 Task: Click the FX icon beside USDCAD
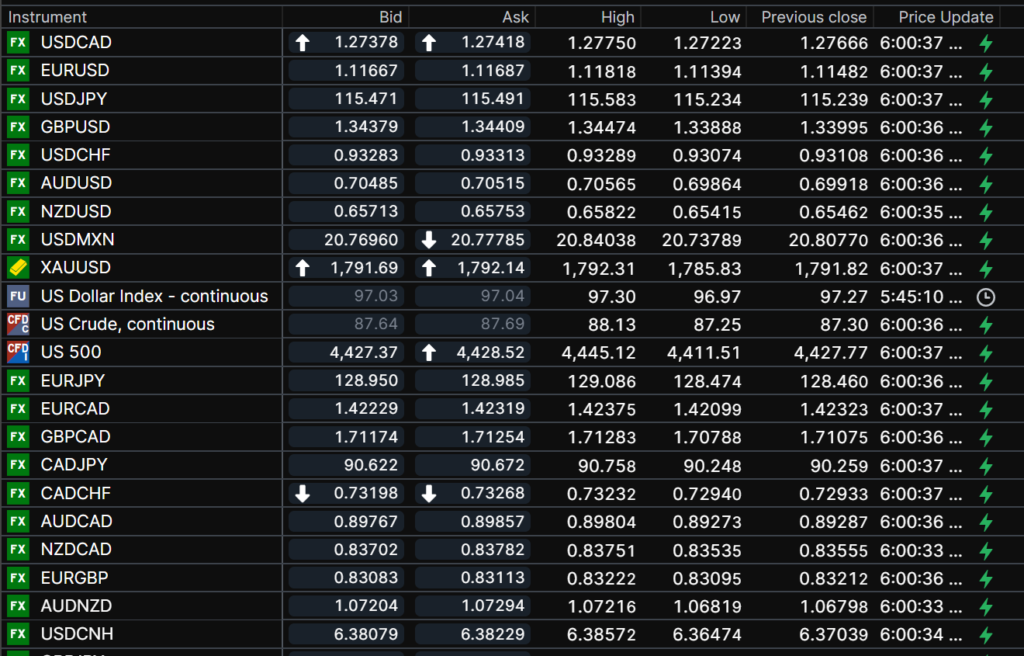18,42
